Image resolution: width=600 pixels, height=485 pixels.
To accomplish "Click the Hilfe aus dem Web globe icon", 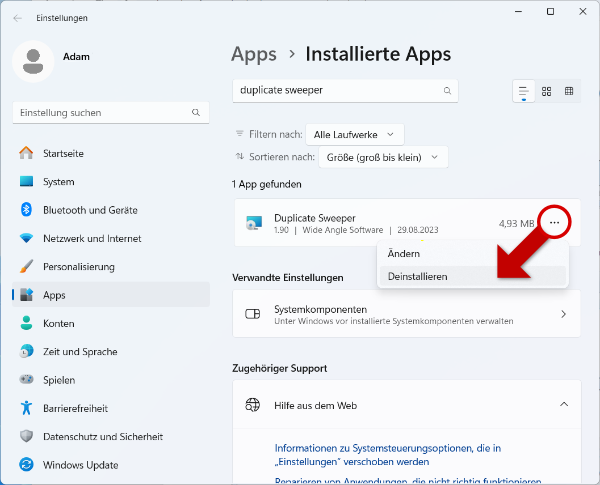I will coord(253,405).
